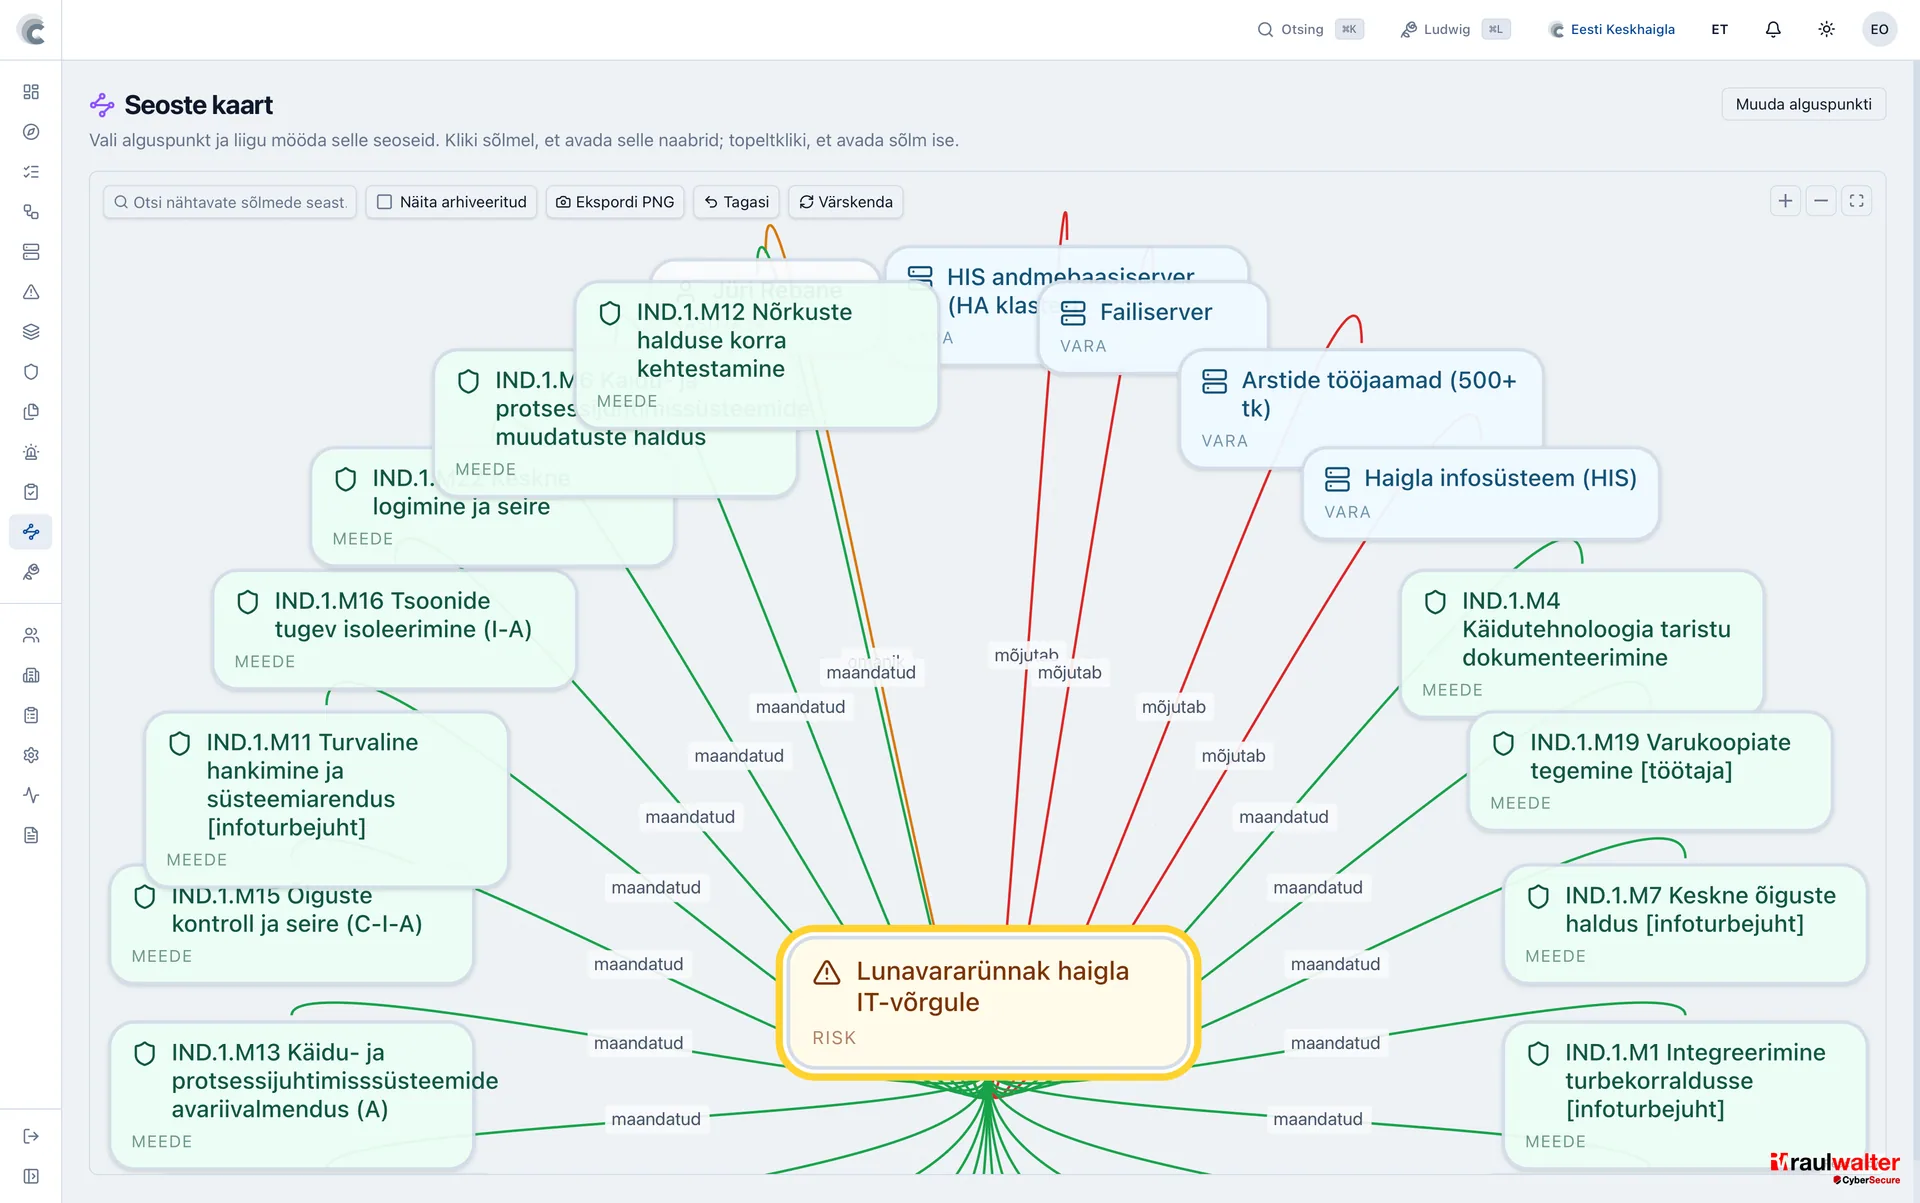Click the Tagasi button
The image size is (1920, 1203).
(737, 202)
